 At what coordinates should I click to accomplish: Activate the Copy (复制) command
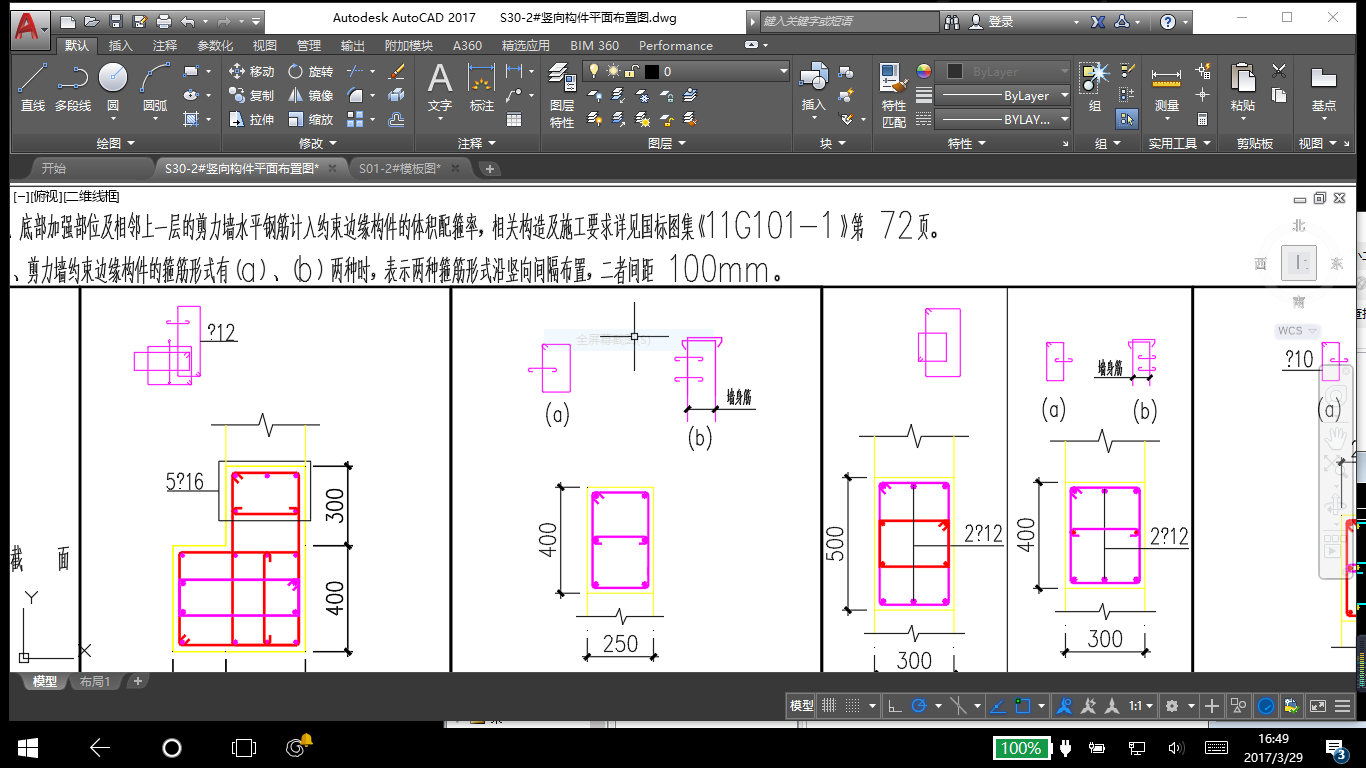[251, 95]
